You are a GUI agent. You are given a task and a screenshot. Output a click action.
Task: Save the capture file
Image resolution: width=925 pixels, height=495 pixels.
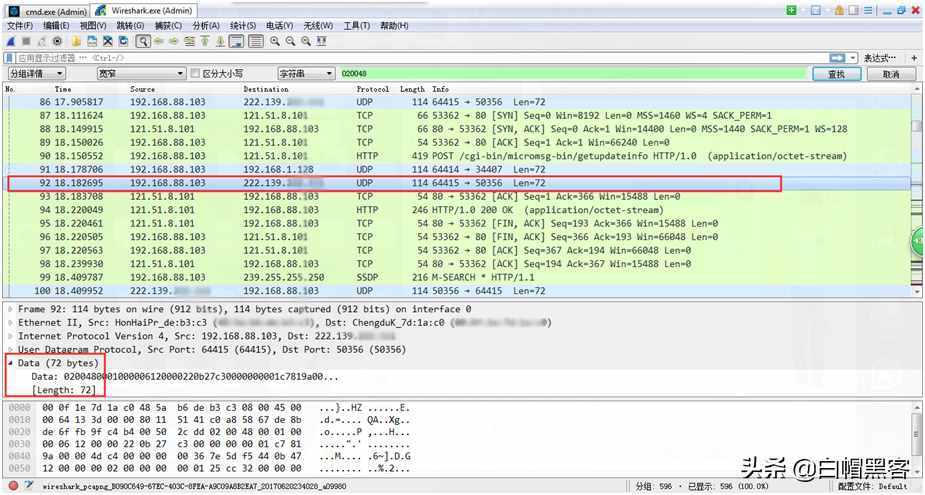(x=92, y=41)
